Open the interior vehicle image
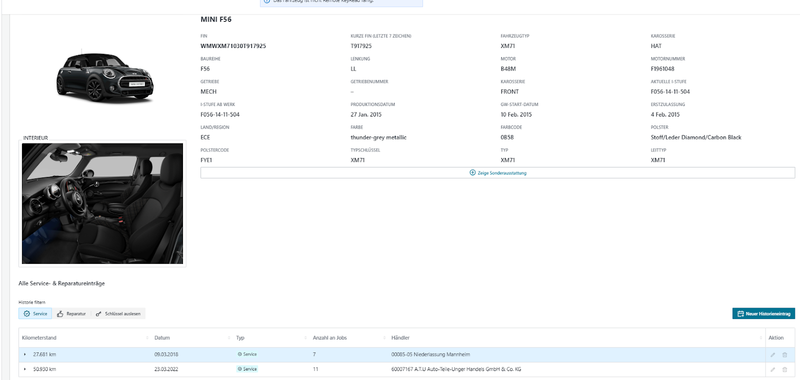The height and width of the screenshot is (380, 800). click(x=102, y=204)
